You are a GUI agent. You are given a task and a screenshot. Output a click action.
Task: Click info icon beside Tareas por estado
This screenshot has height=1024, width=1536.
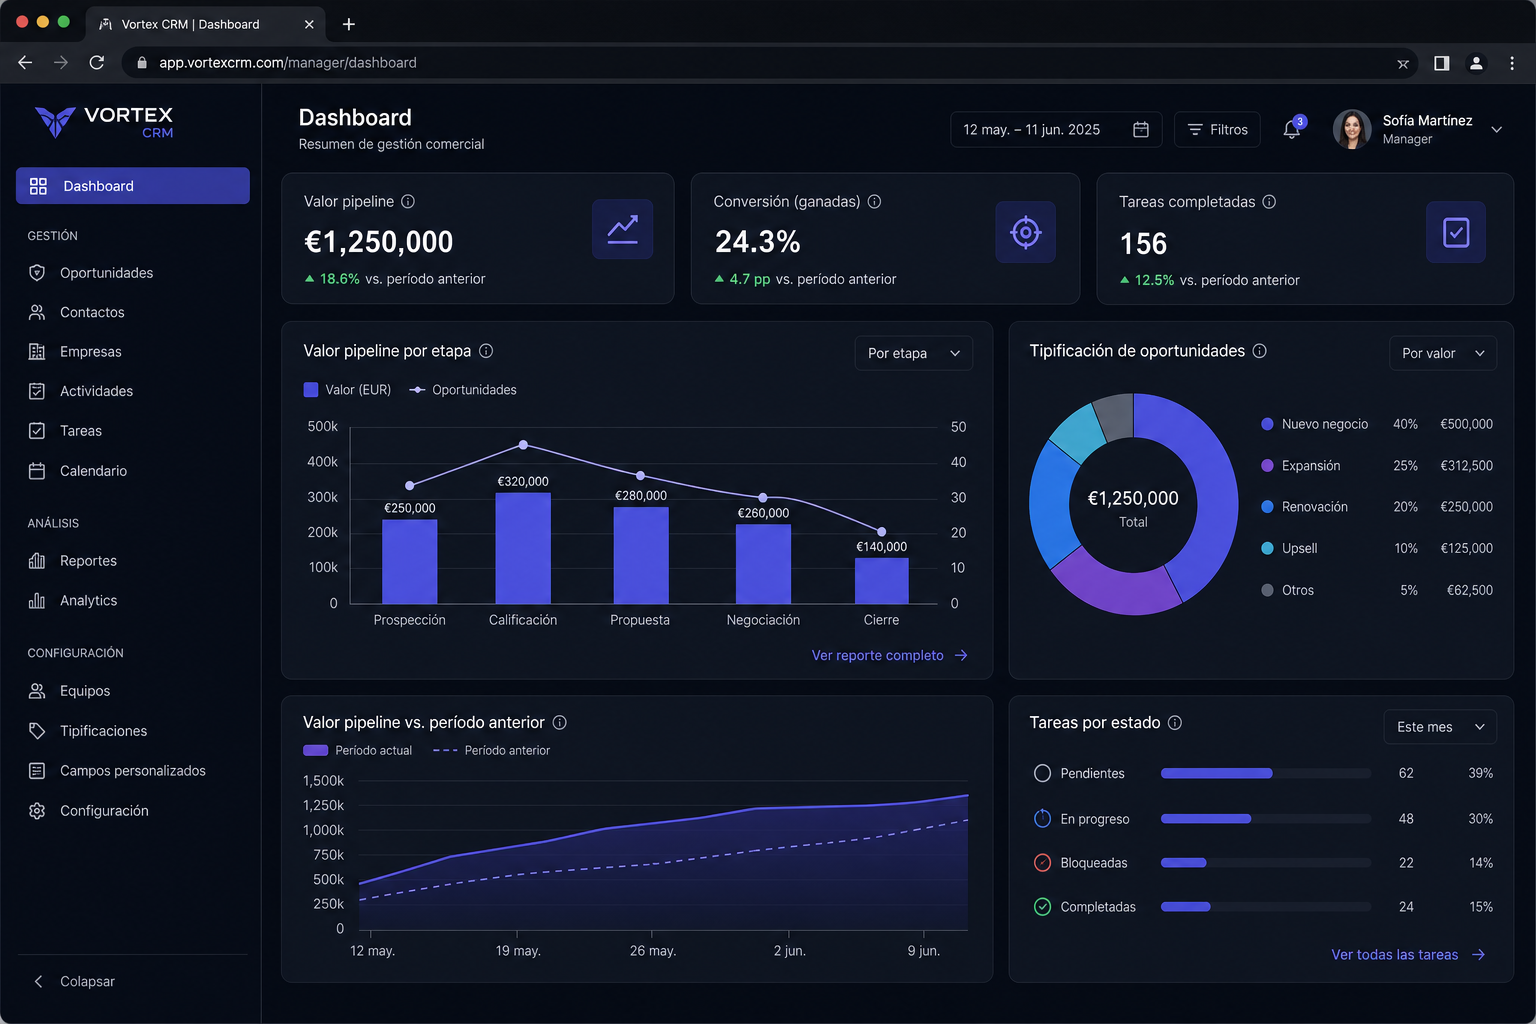point(1175,722)
